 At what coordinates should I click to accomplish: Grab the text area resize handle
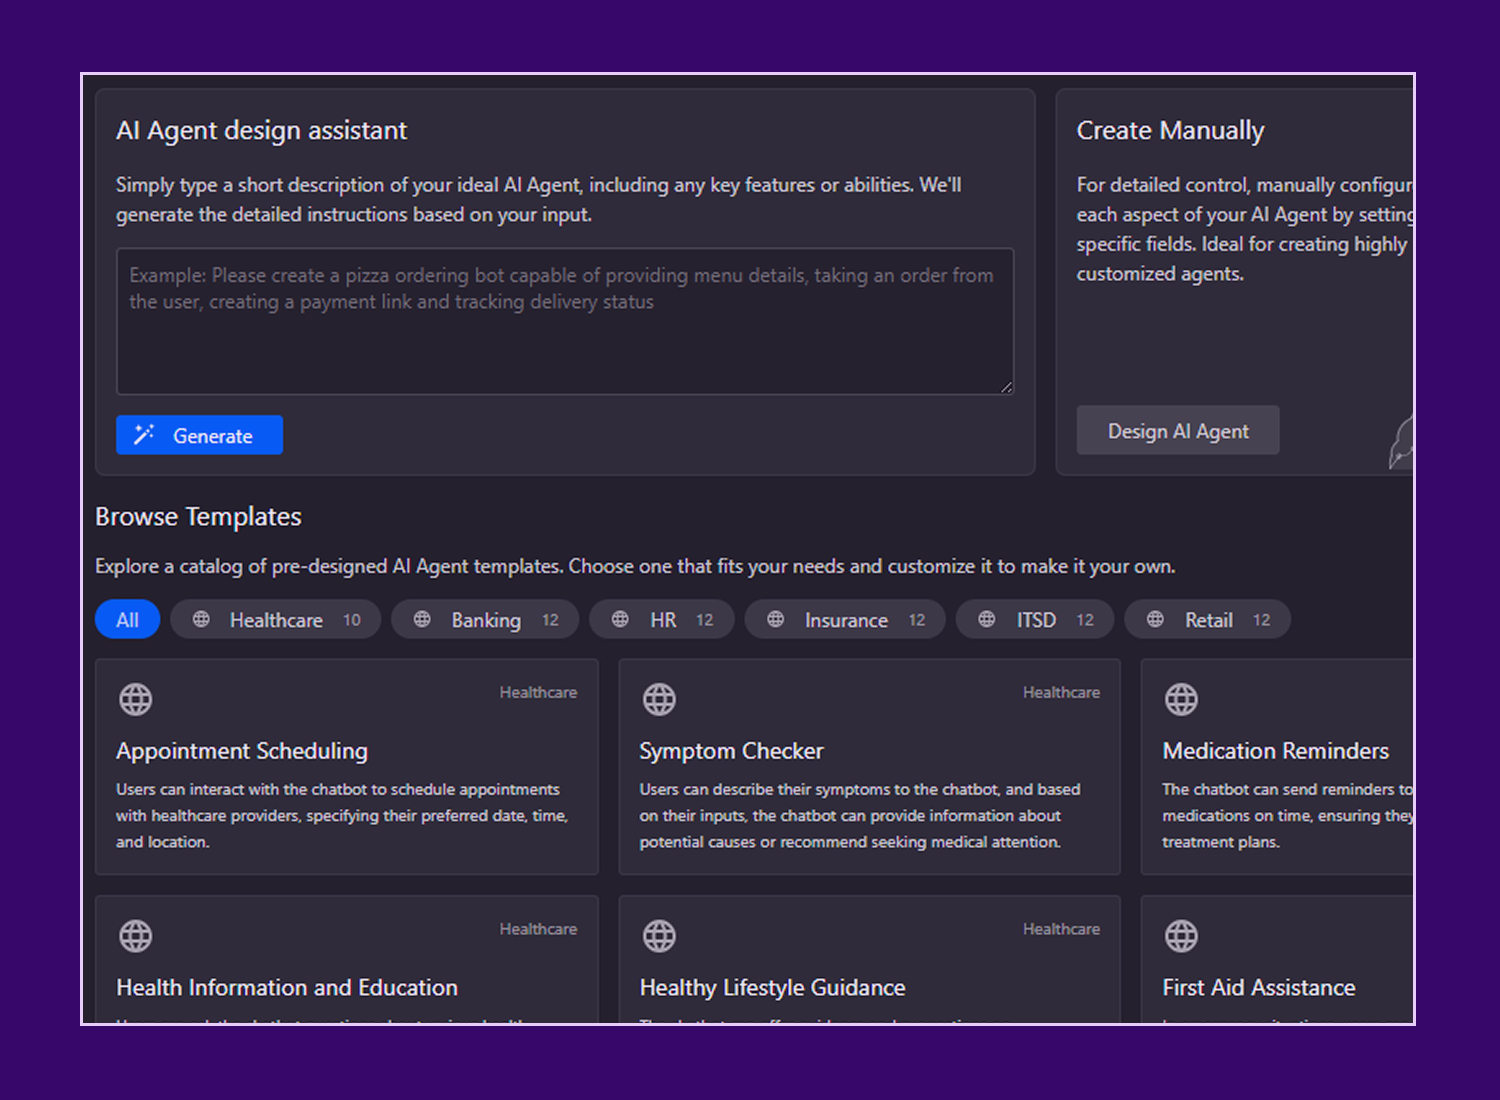1006,387
